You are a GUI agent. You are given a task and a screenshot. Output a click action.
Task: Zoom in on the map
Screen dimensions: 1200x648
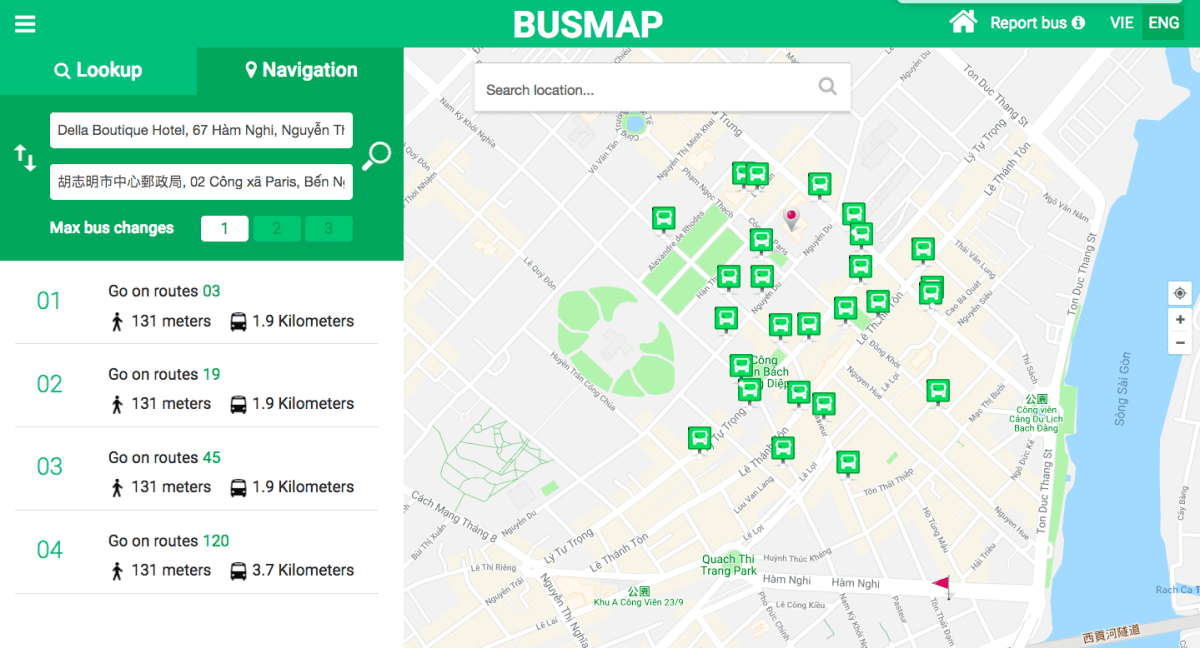click(1180, 320)
